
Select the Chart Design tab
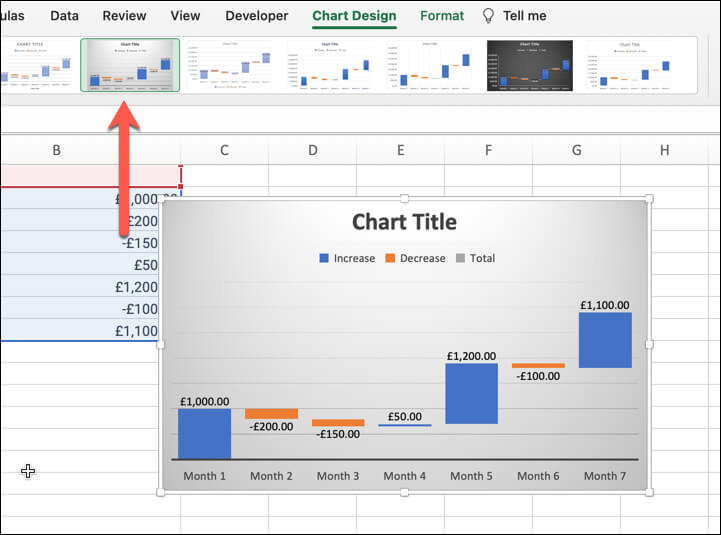tap(354, 16)
